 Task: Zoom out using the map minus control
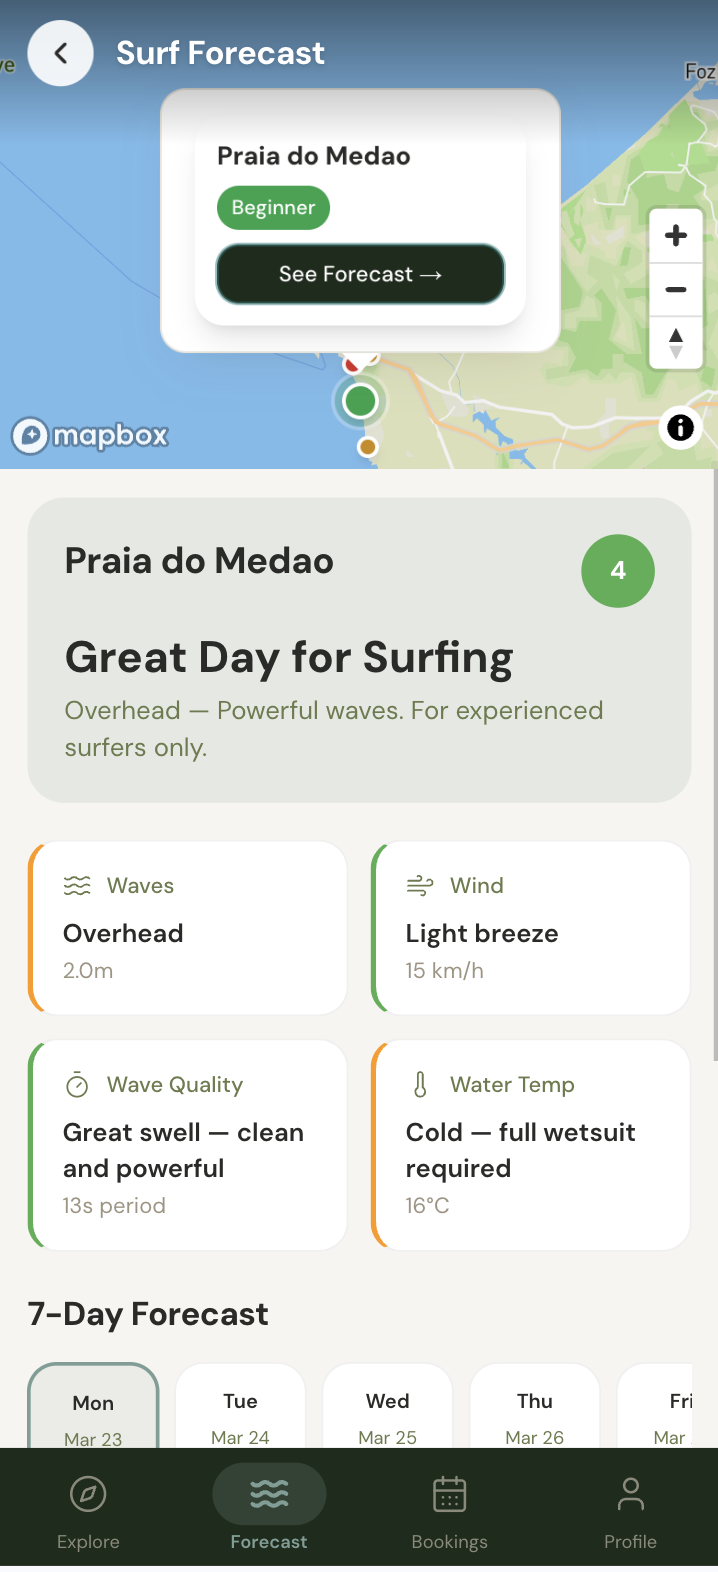[x=676, y=289]
